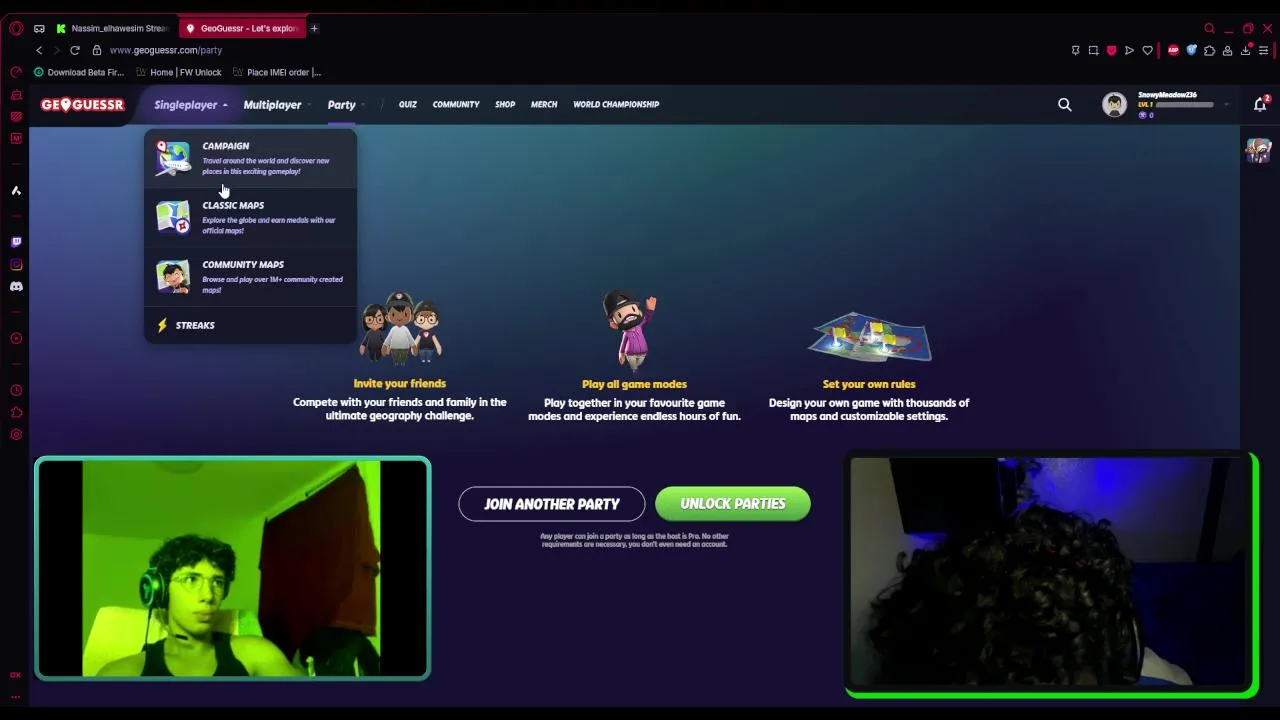Click the site padlock security icon
Image resolution: width=1280 pixels, height=720 pixels.
coord(97,50)
